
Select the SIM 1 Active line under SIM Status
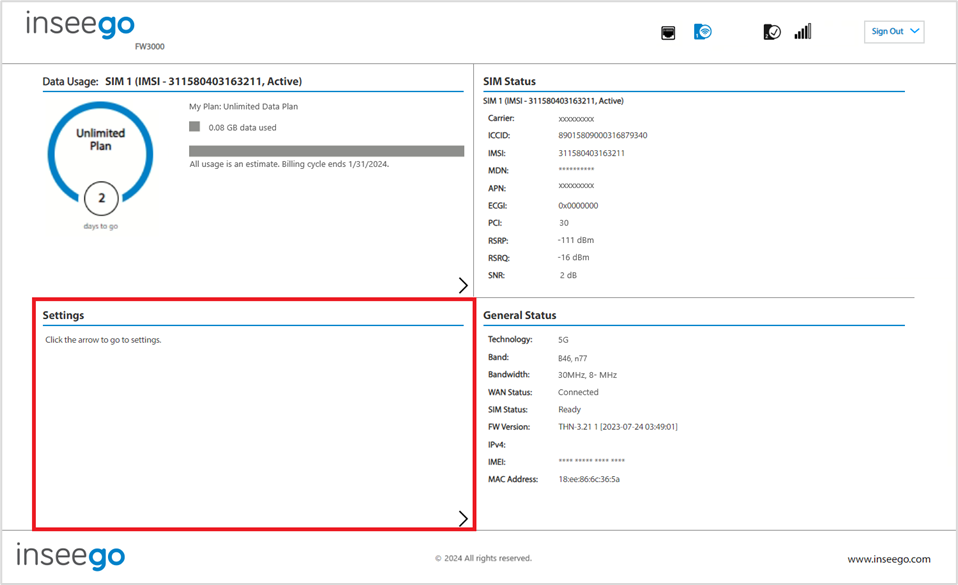[553, 101]
